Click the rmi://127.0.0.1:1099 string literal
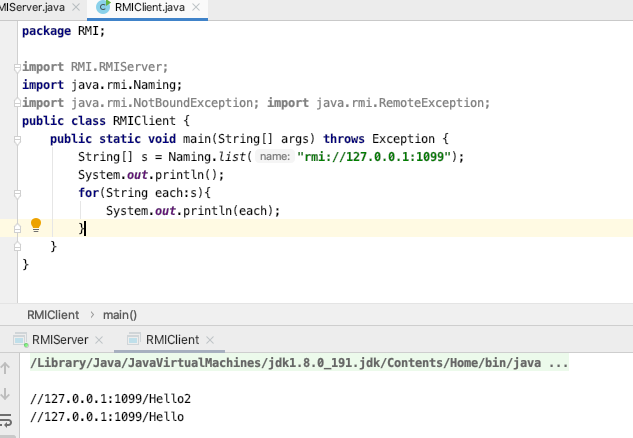This screenshot has width=633, height=438. pos(374,157)
